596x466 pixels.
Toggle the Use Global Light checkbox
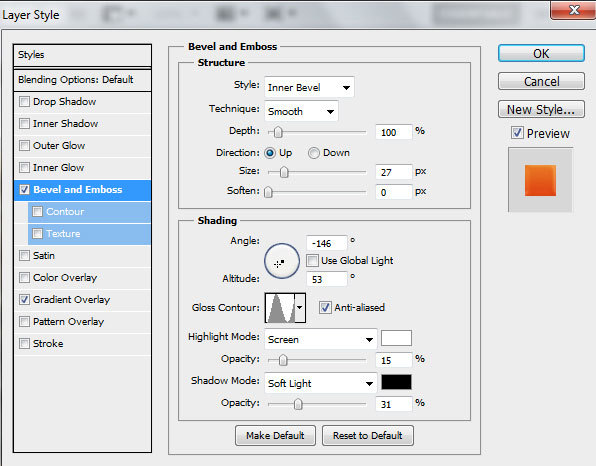click(312, 261)
